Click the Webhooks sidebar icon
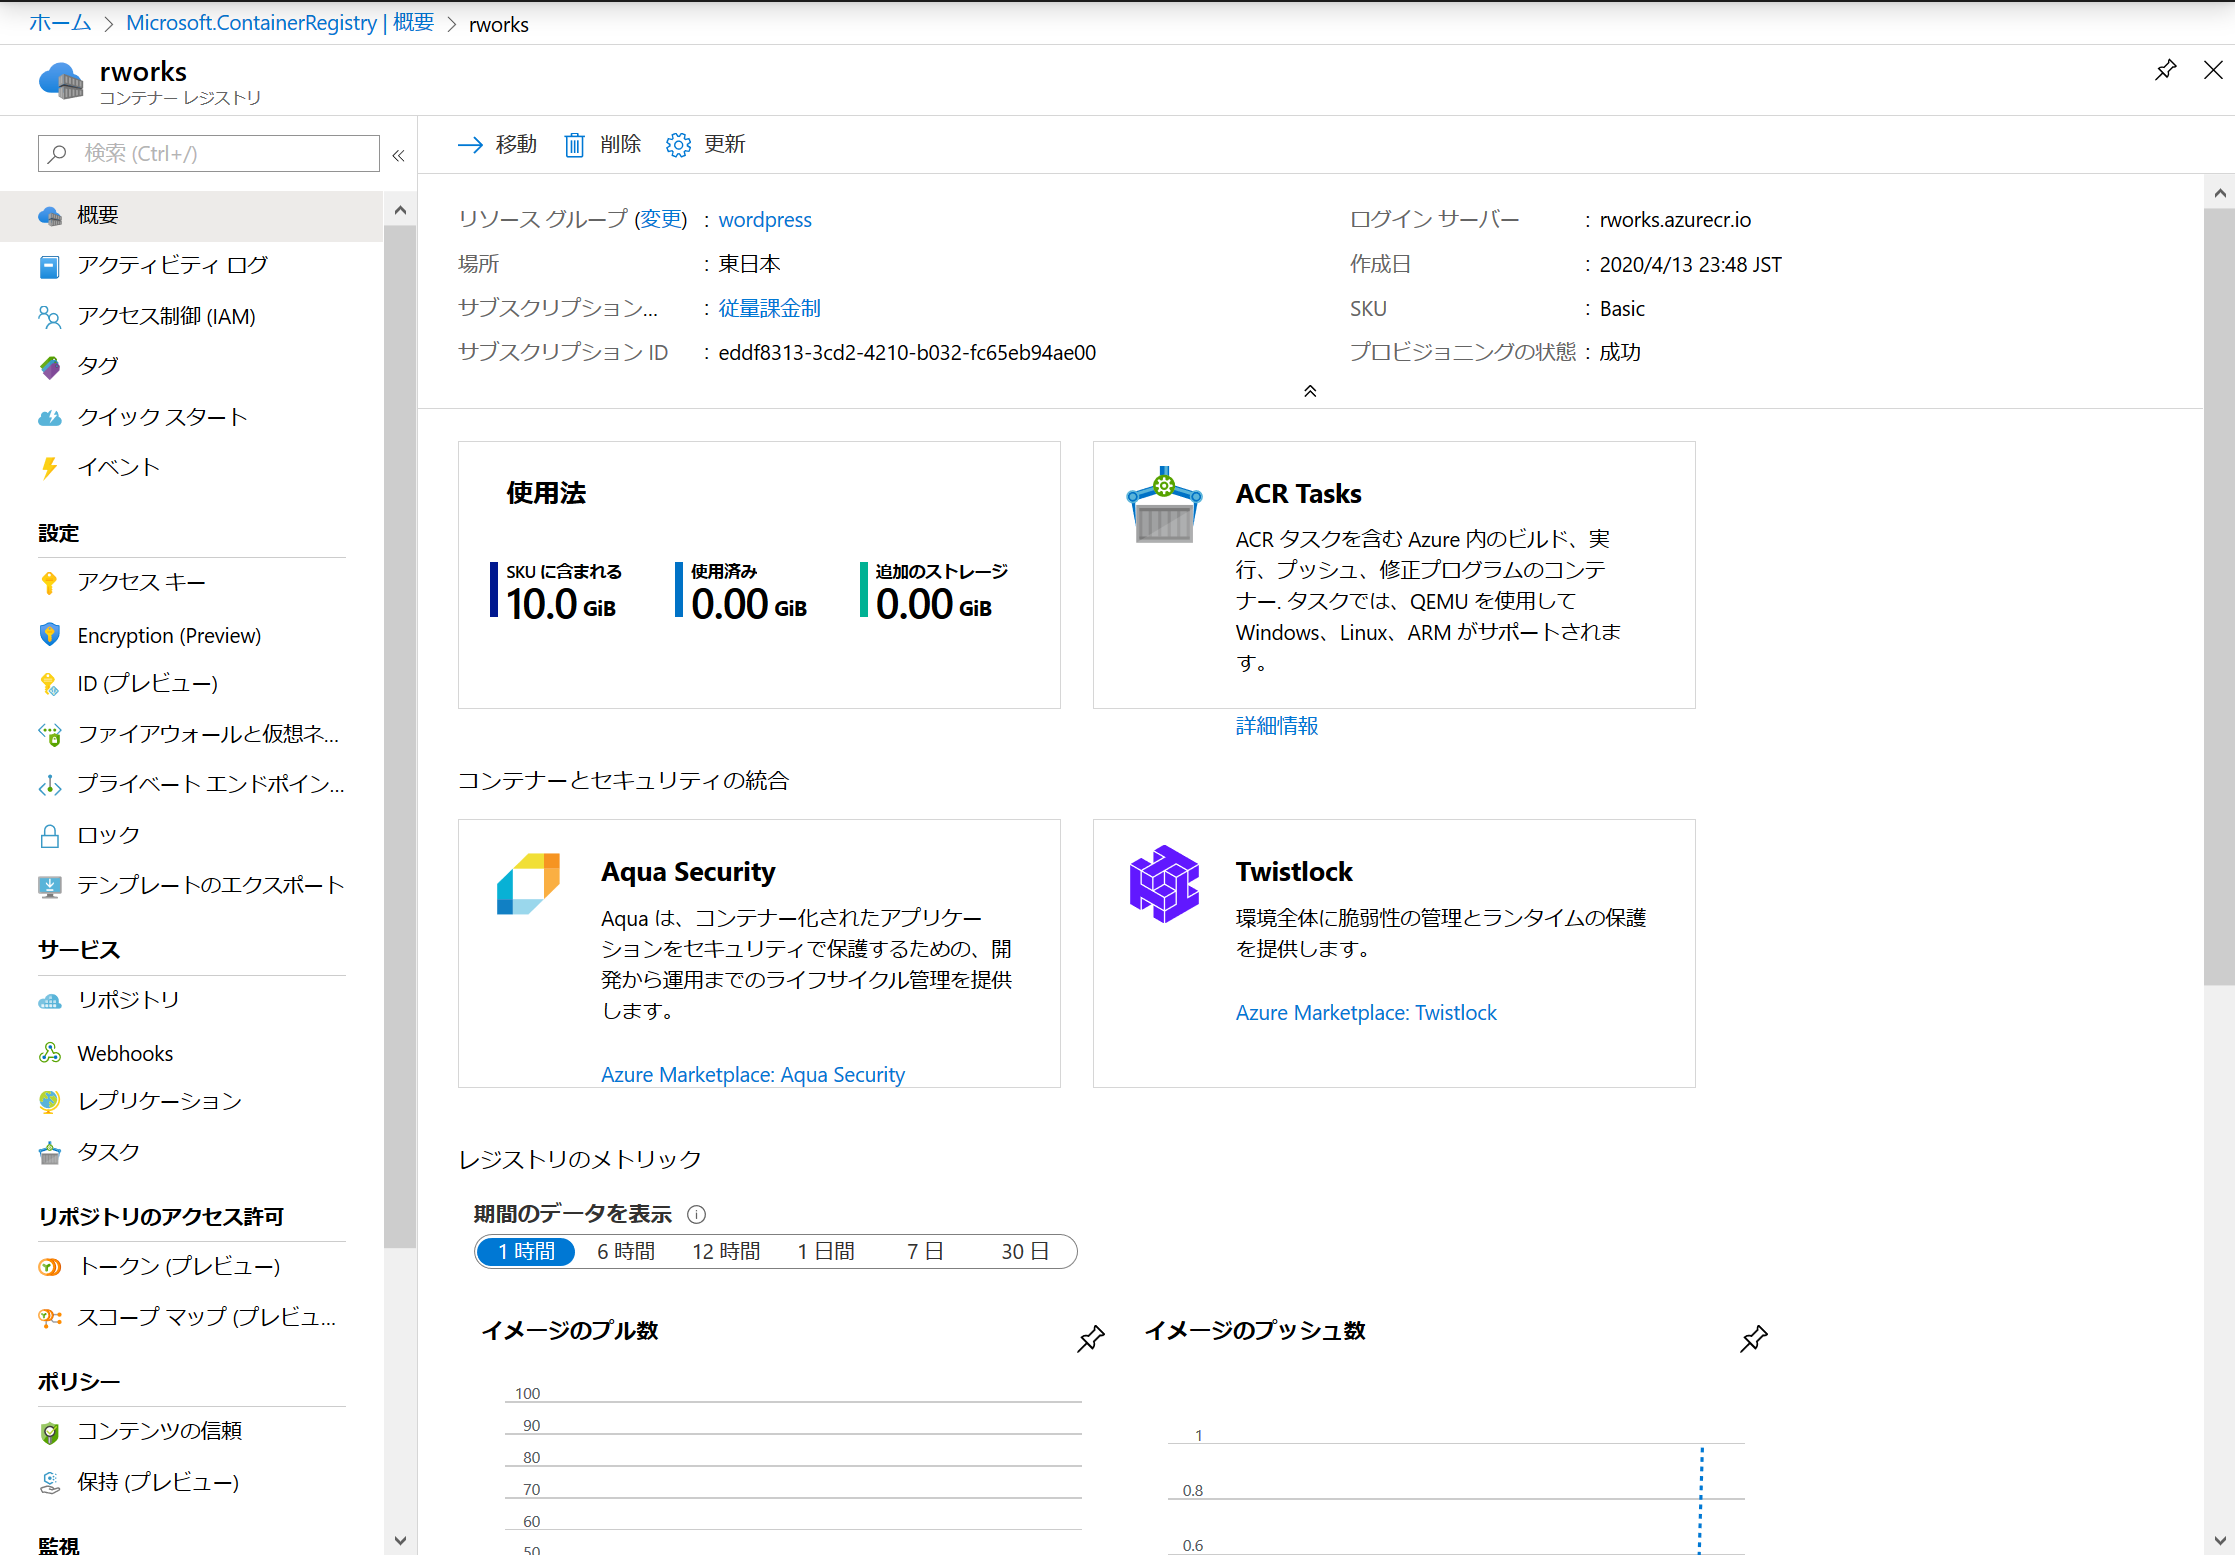The height and width of the screenshot is (1555, 2235). point(49,1053)
